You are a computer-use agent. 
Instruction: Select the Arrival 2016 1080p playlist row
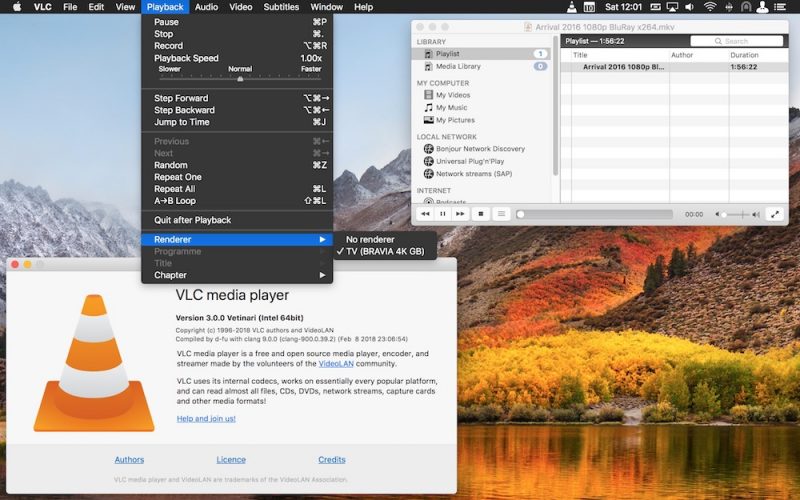[x=674, y=67]
